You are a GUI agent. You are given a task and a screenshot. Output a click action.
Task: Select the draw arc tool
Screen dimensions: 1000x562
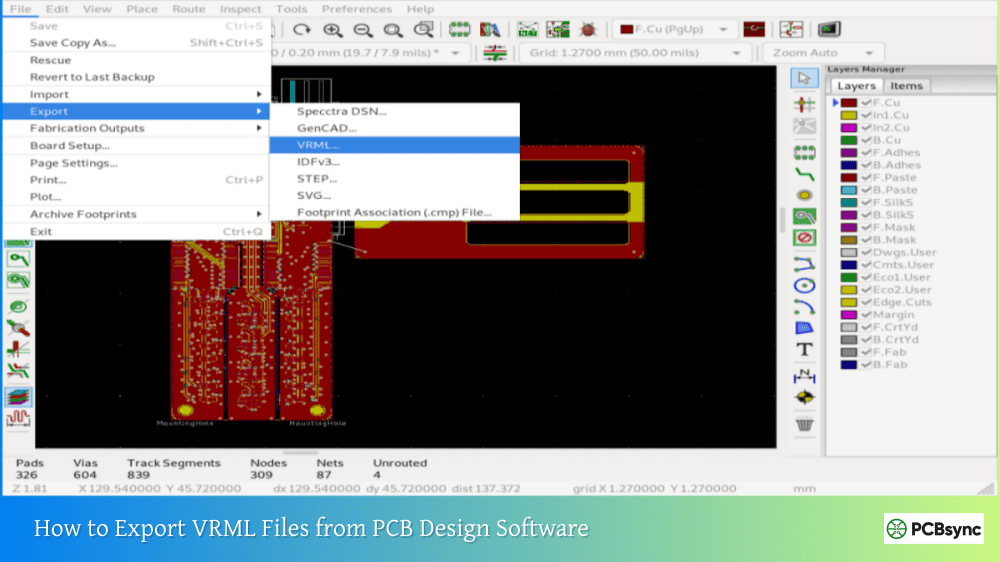(x=804, y=307)
